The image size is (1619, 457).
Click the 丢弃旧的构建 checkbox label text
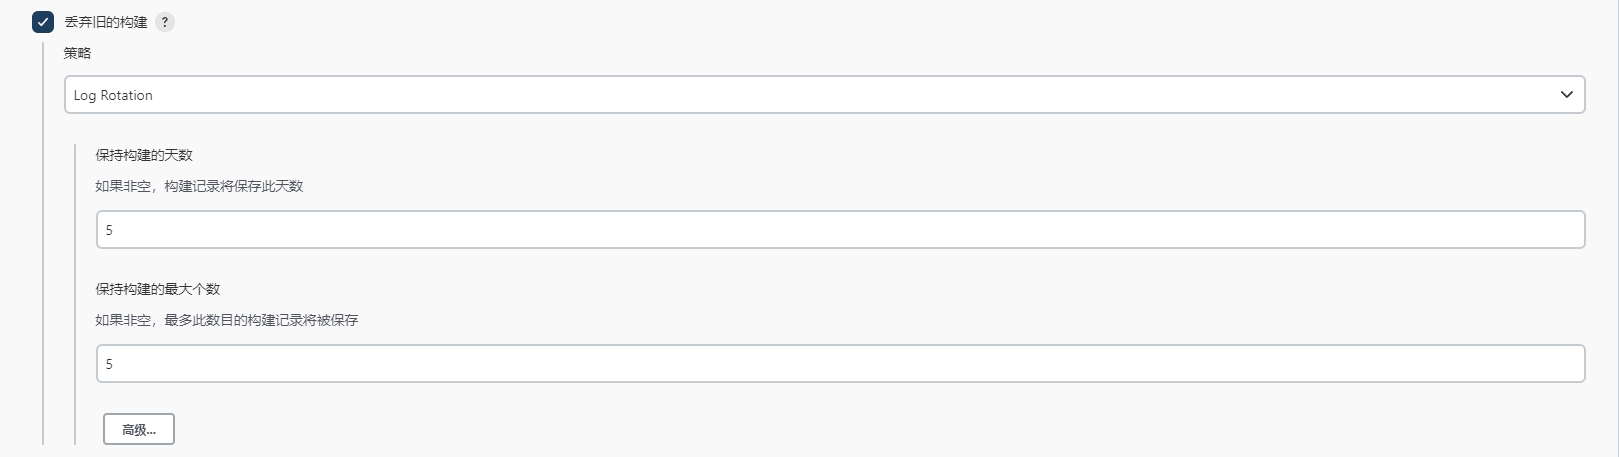click(106, 22)
